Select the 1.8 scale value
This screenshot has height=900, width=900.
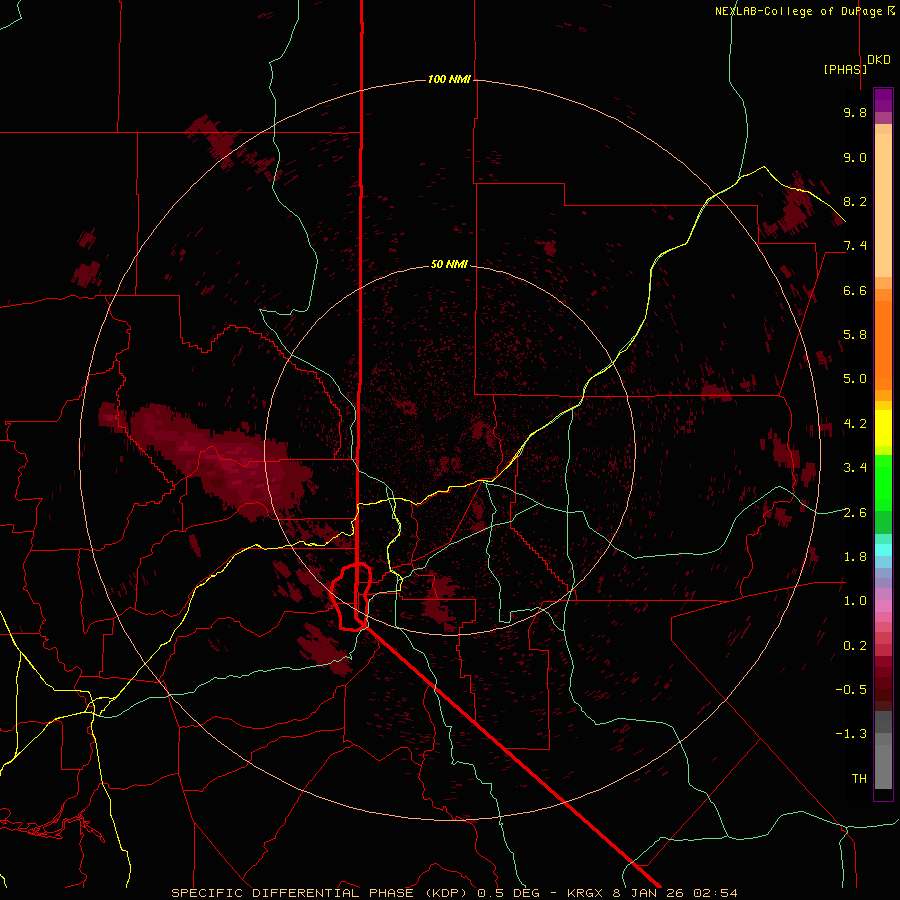pyautogui.click(x=855, y=557)
